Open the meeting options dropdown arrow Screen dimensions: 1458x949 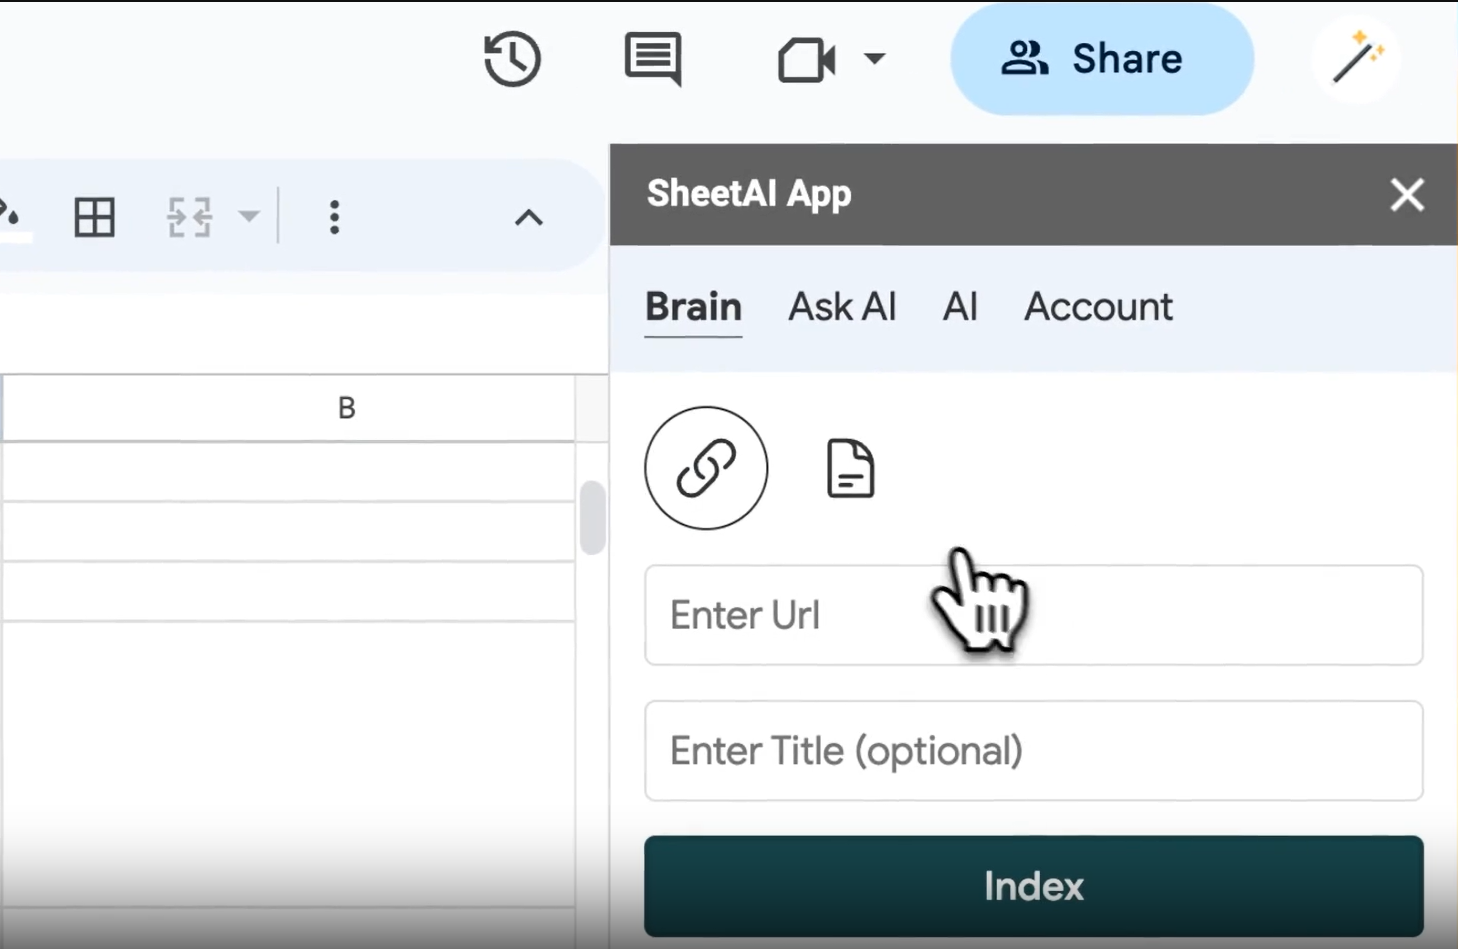(x=874, y=59)
